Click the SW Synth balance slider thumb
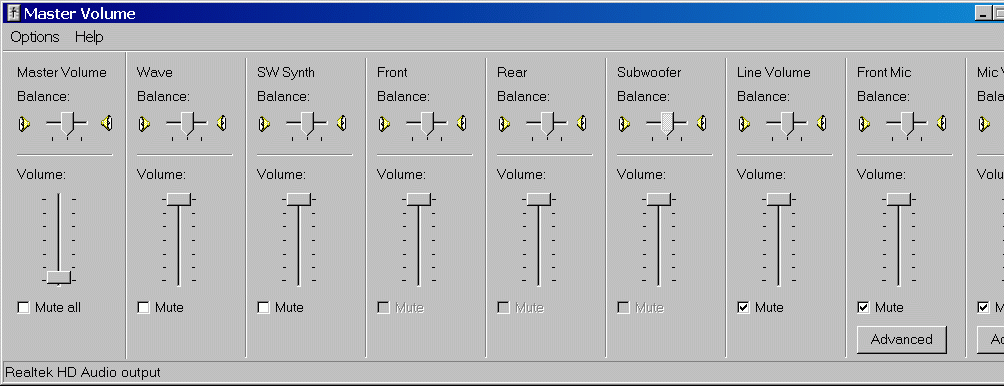The width and height of the screenshot is (1004, 386). 307,124
